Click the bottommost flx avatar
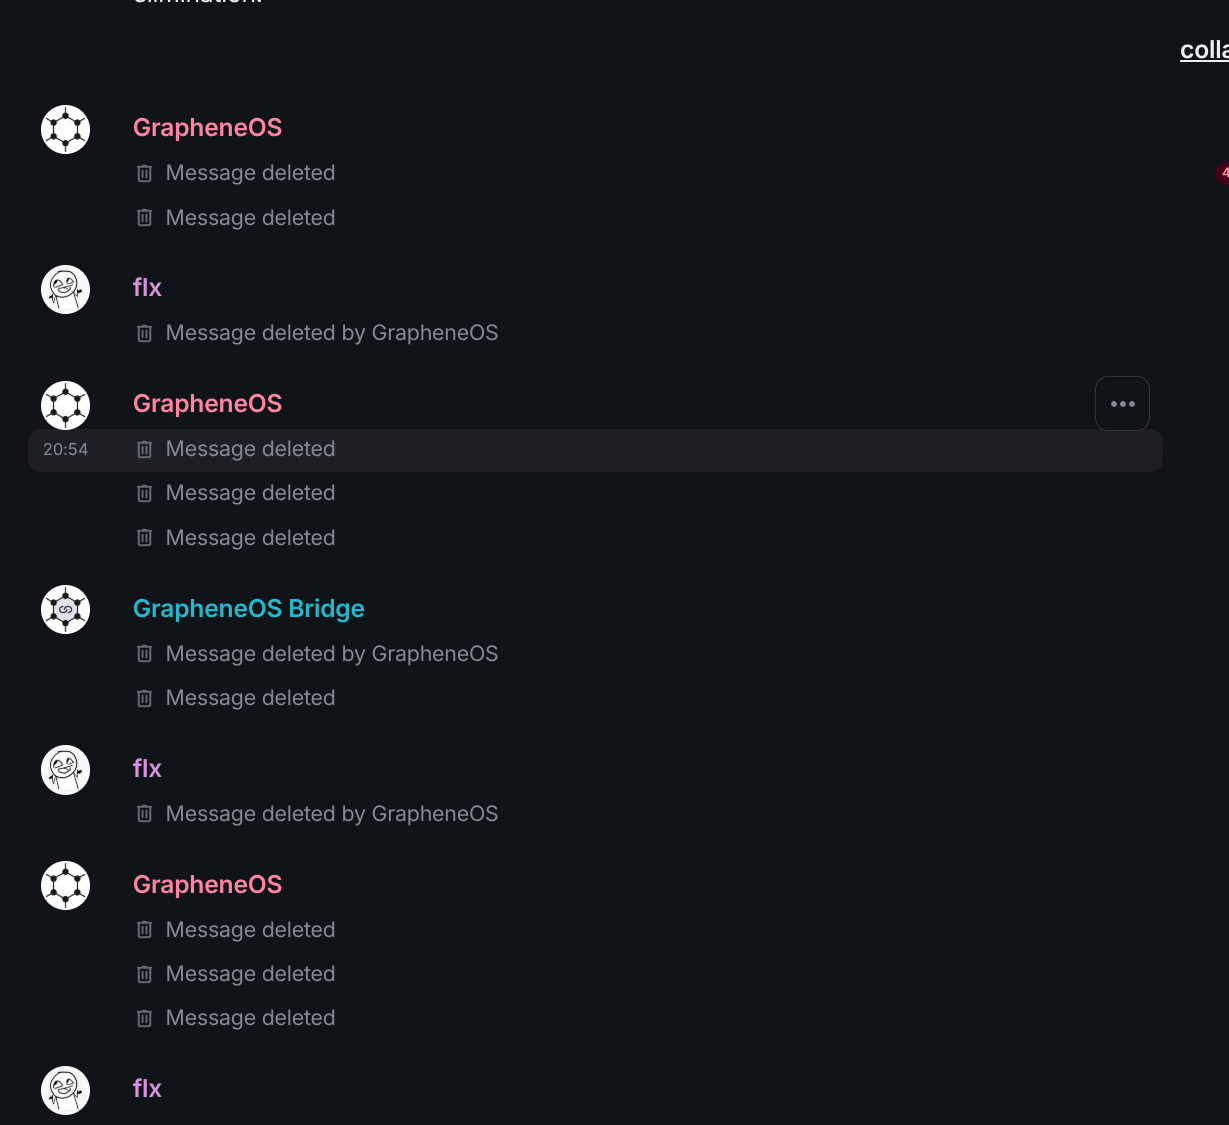 66,1090
